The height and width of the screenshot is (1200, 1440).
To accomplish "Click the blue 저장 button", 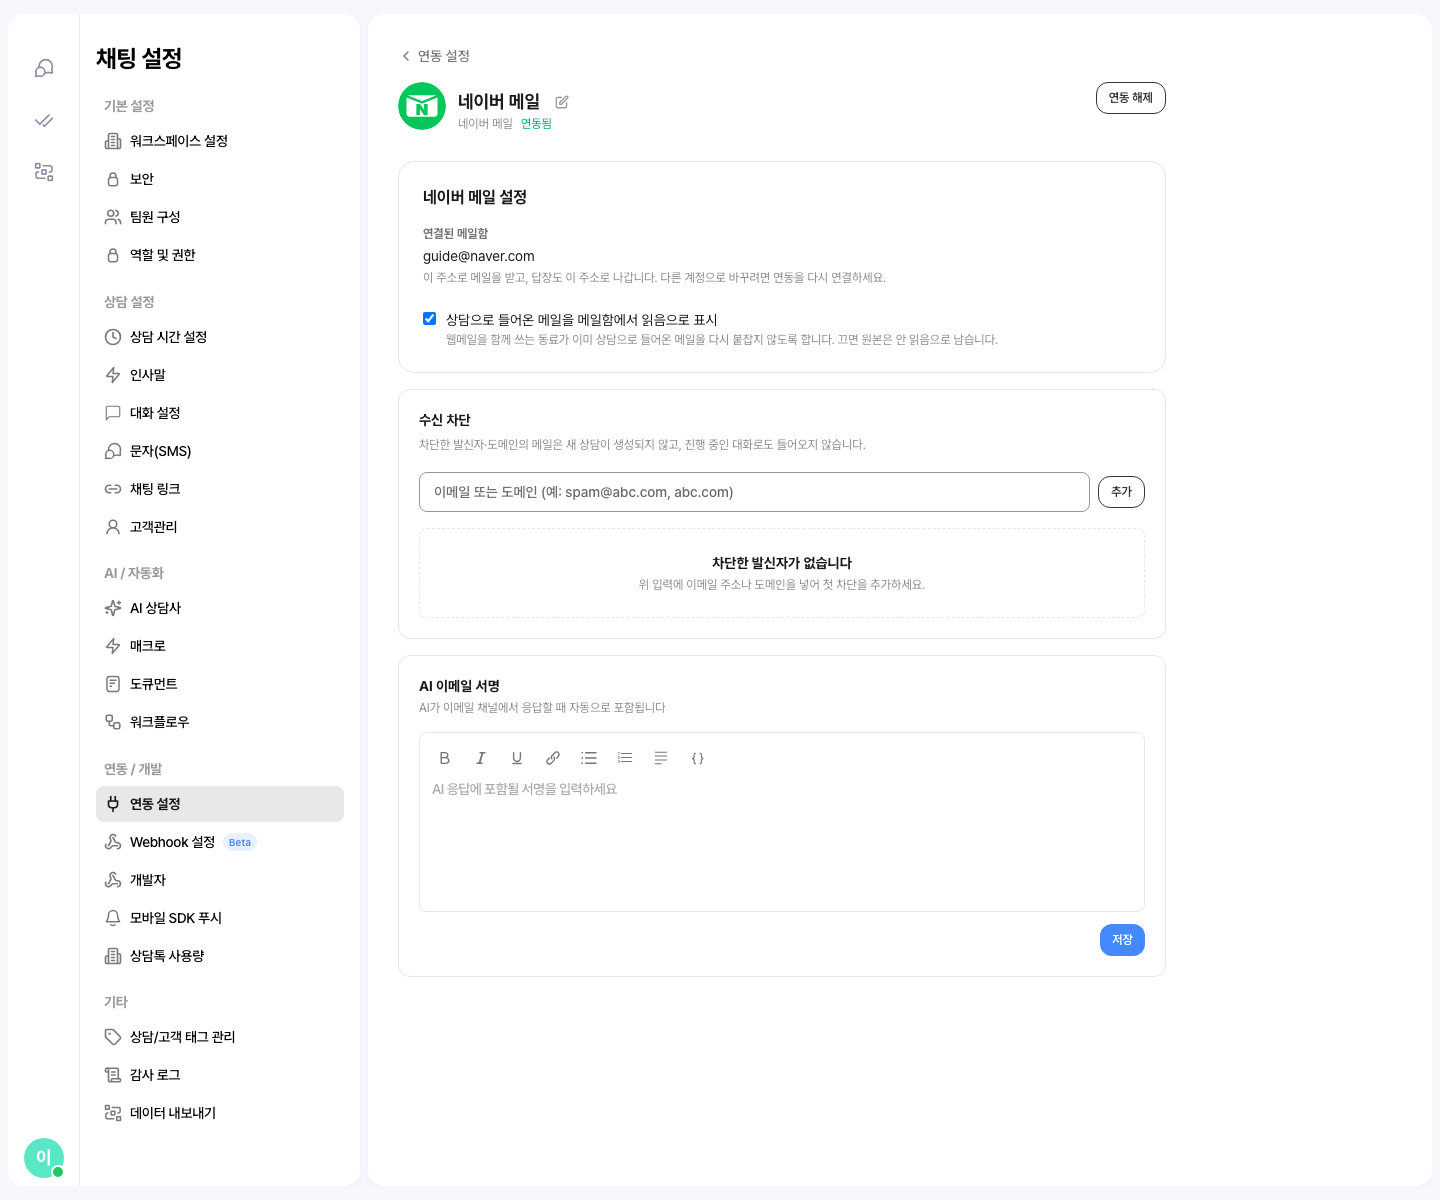I will (1122, 940).
